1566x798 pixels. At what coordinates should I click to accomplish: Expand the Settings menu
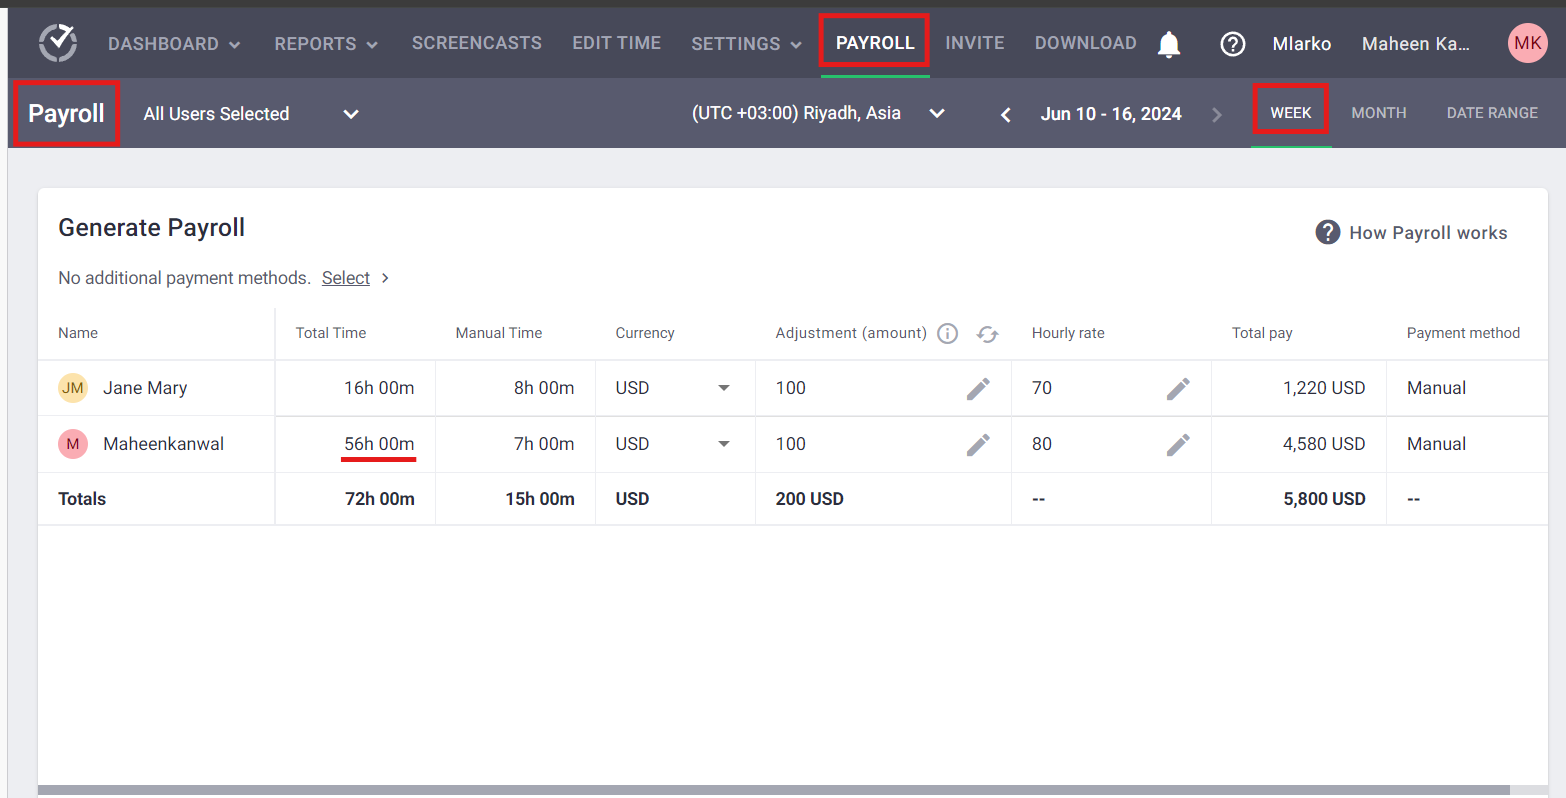(746, 44)
